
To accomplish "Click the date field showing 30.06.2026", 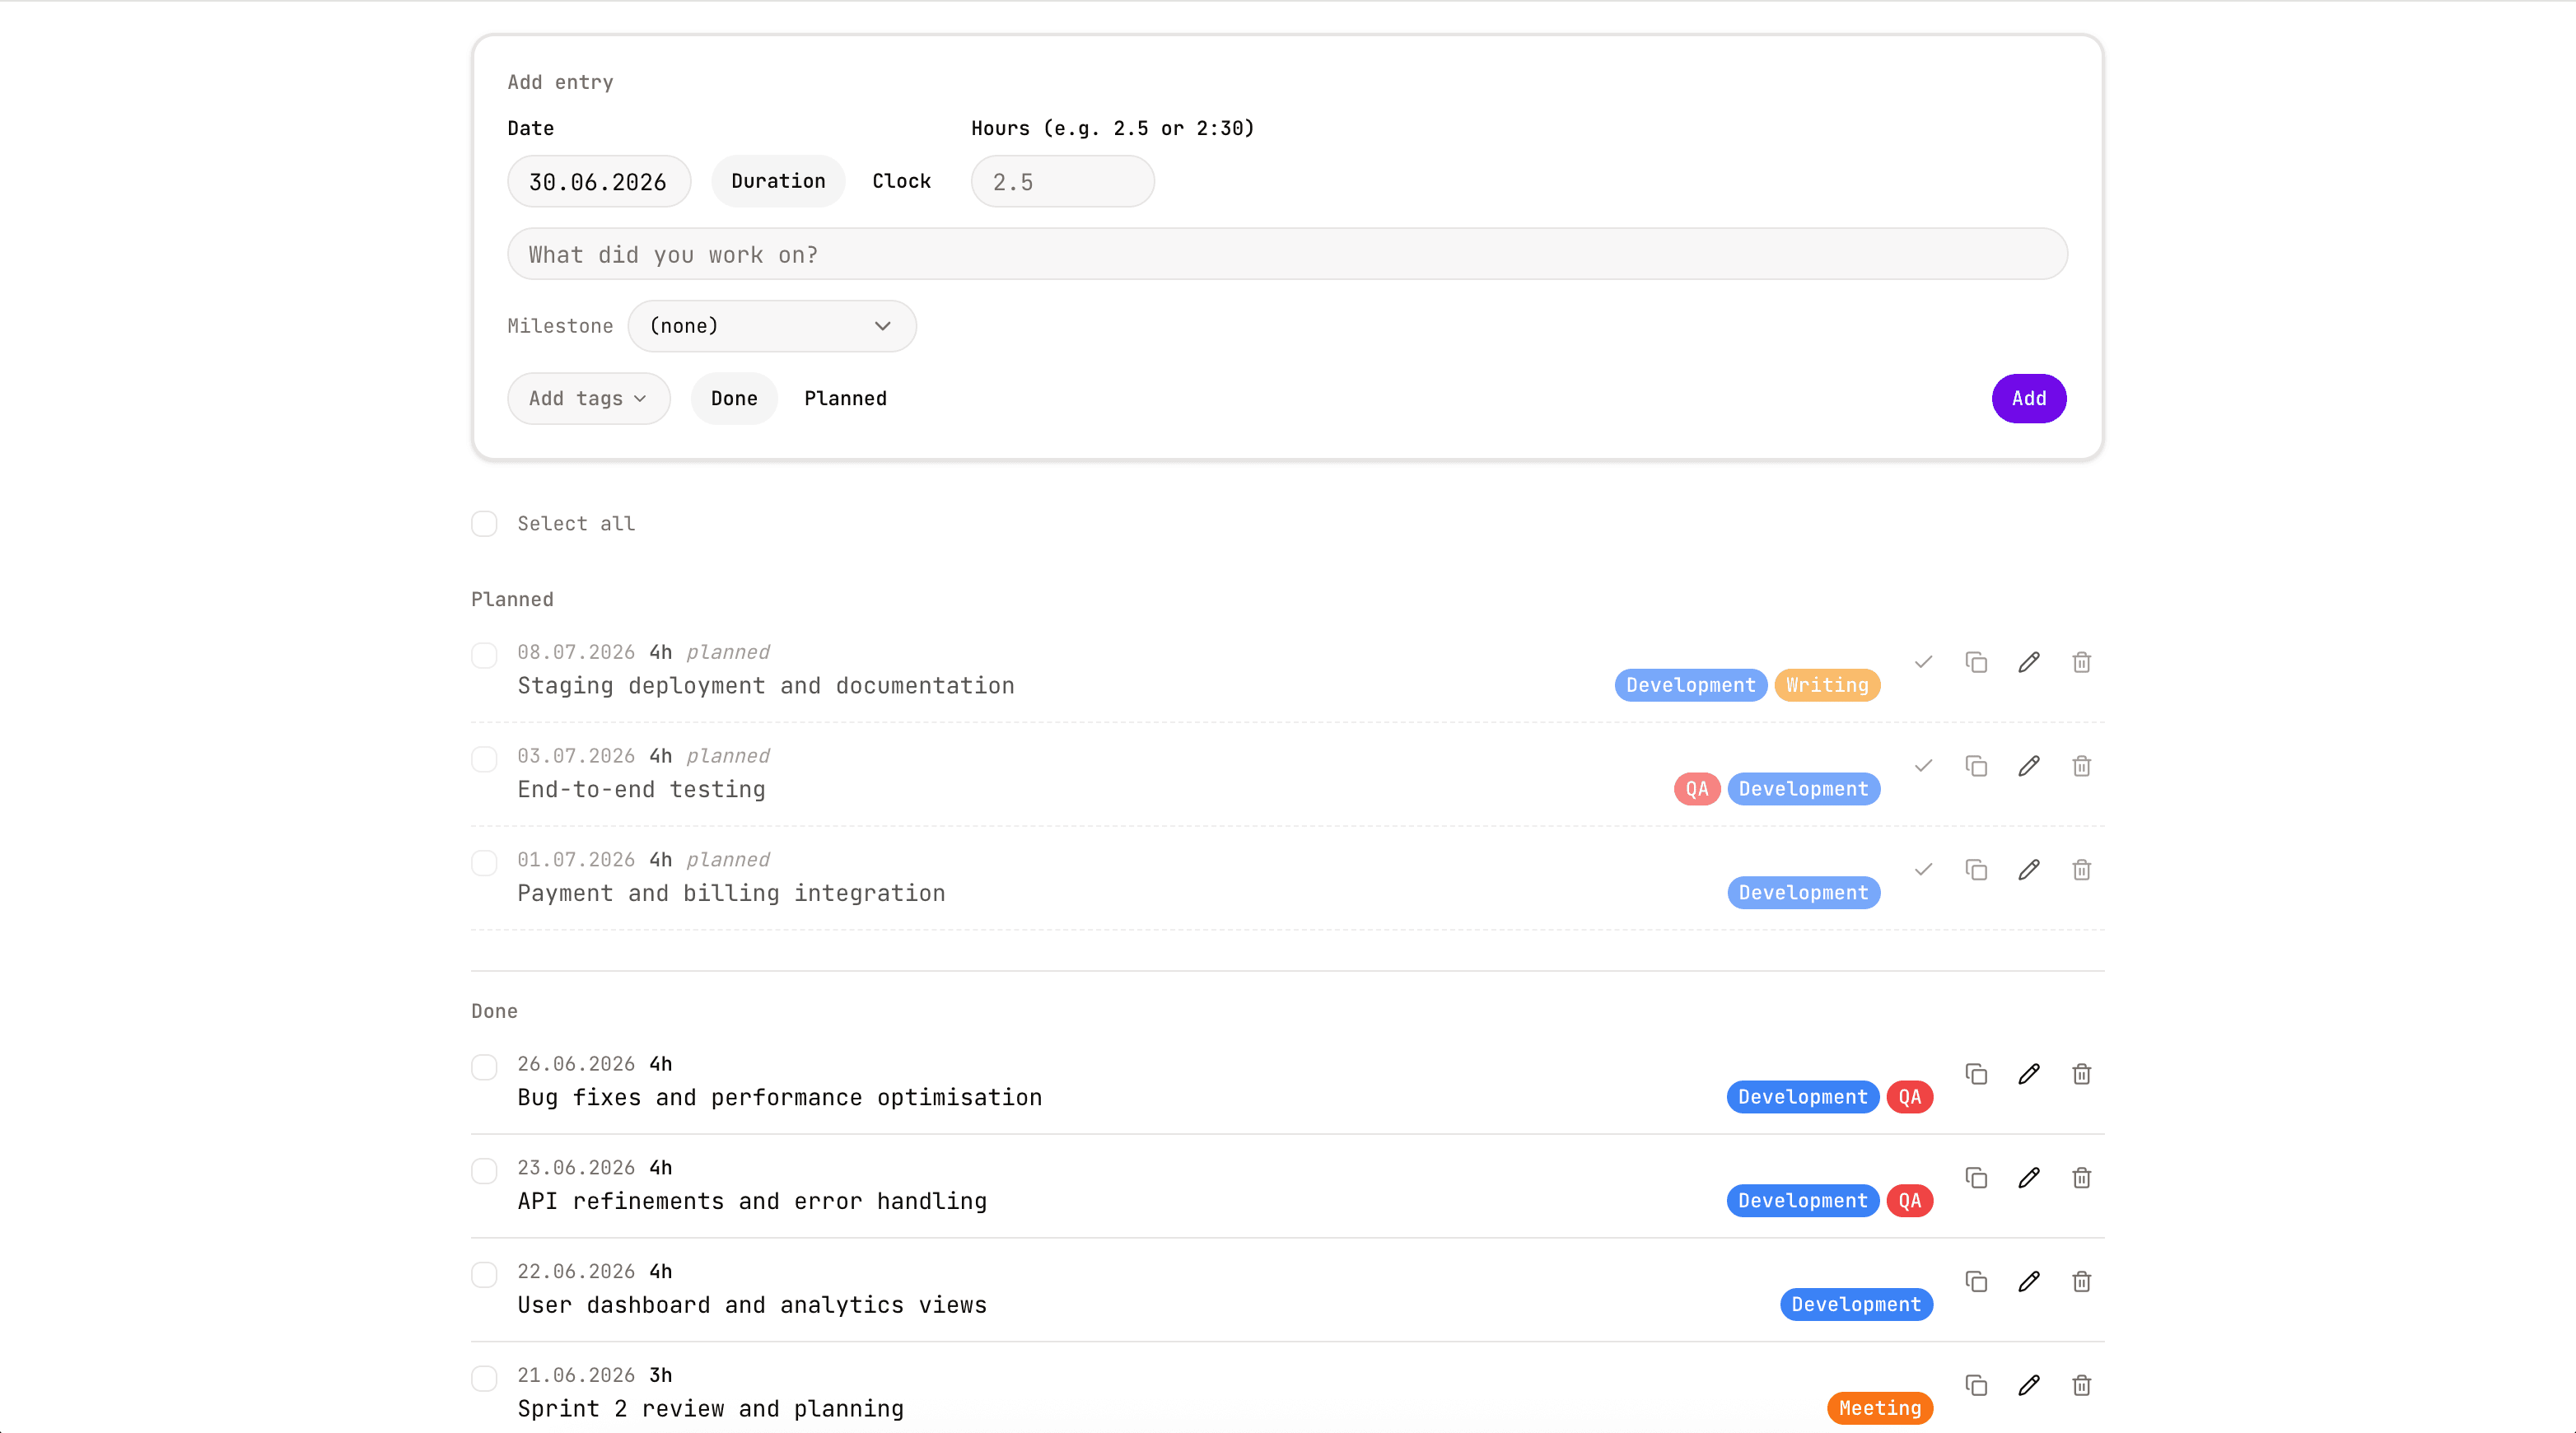I will (x=598, y=182).
